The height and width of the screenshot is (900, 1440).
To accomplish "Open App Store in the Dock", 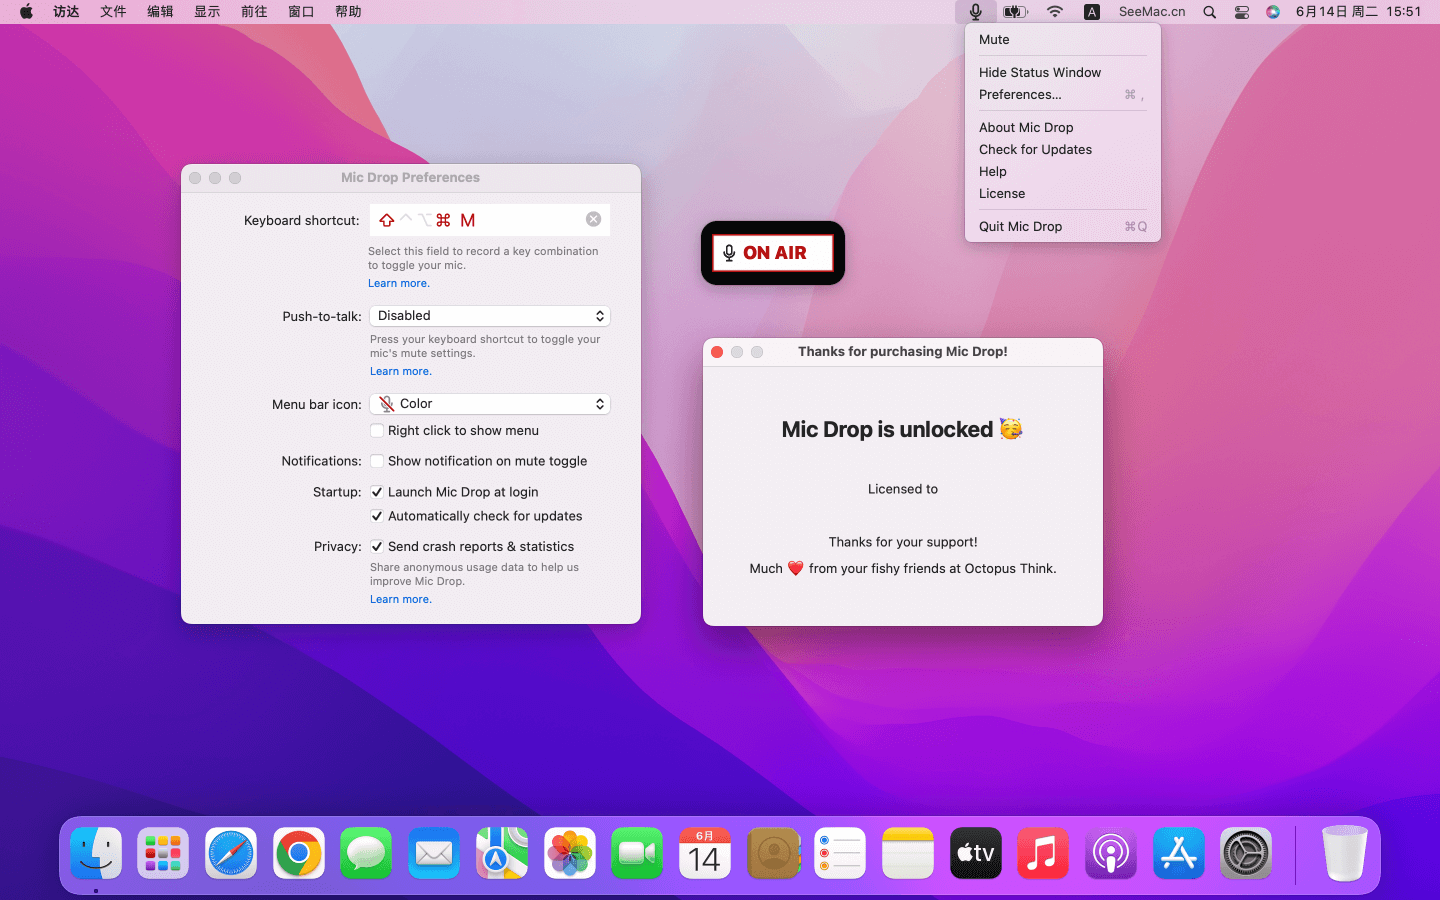I will click(x=1179, y=854).
